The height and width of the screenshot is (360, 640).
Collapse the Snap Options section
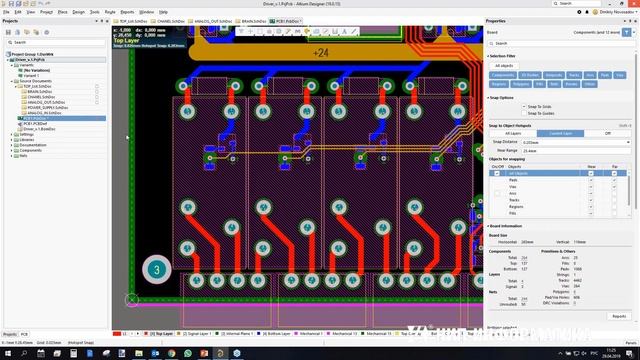488,98
